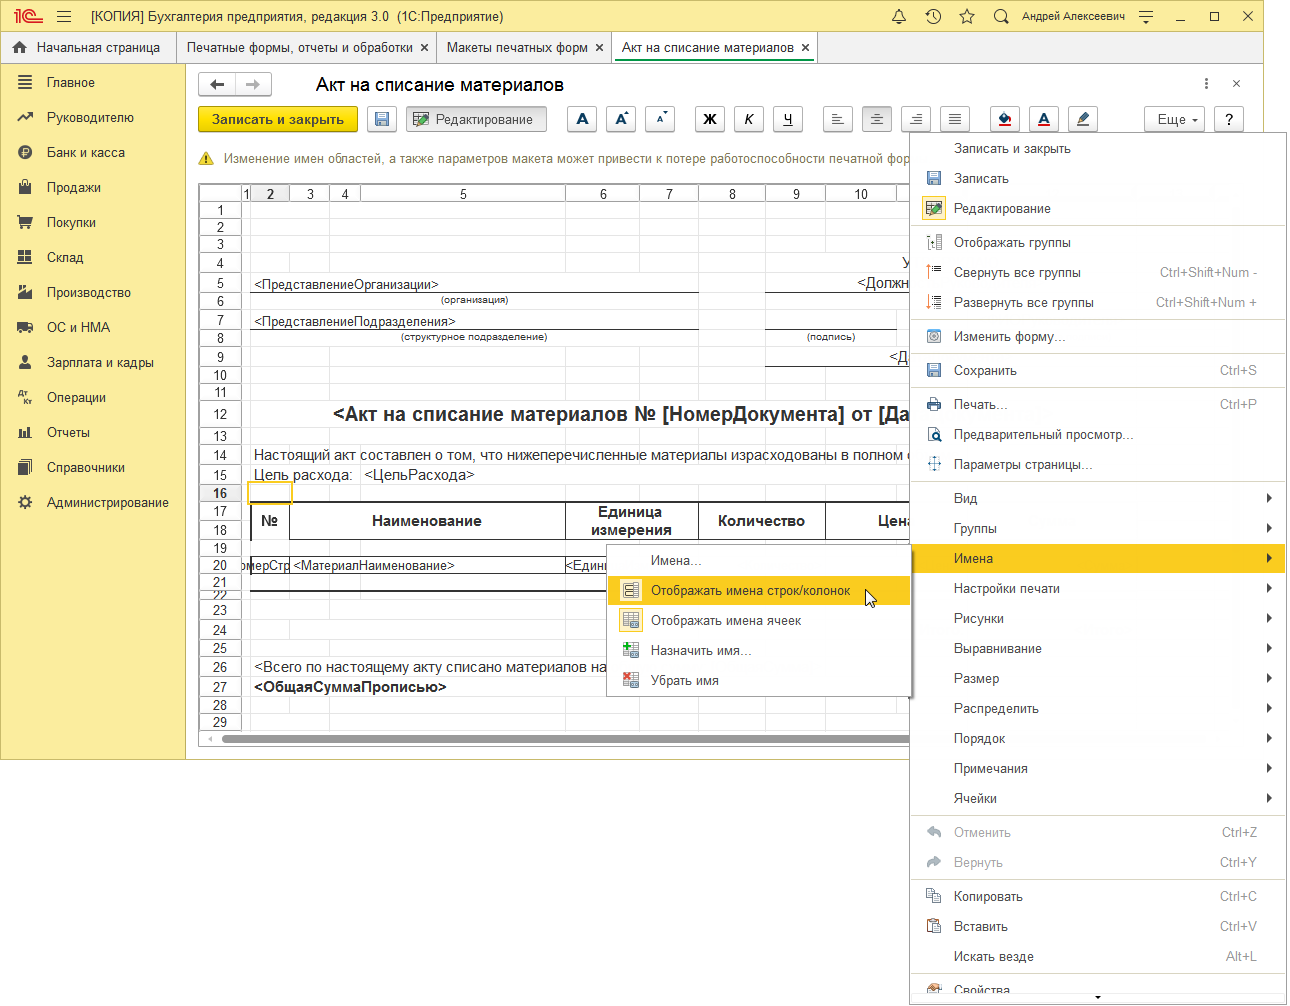Toggle Отображать группы in the menu
This screenshot has height=1006, width=1290.
click(1098, 242)
